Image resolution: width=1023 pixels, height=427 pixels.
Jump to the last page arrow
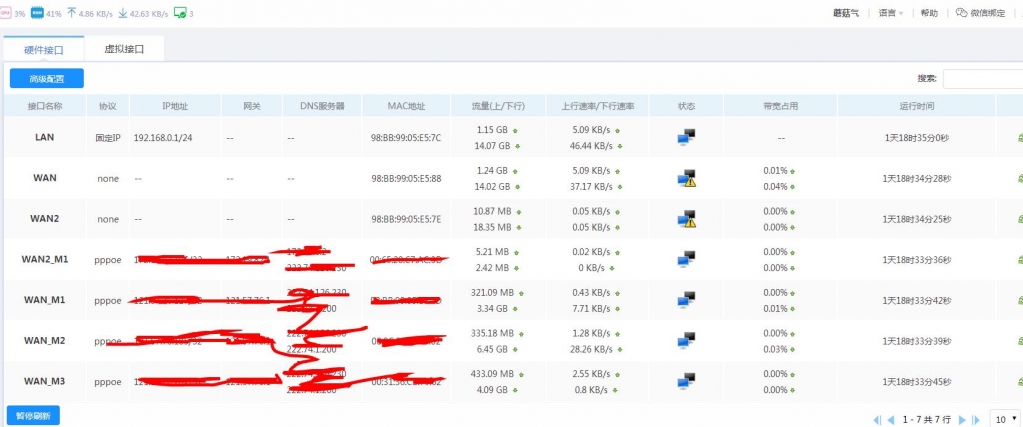pos(975,419)
